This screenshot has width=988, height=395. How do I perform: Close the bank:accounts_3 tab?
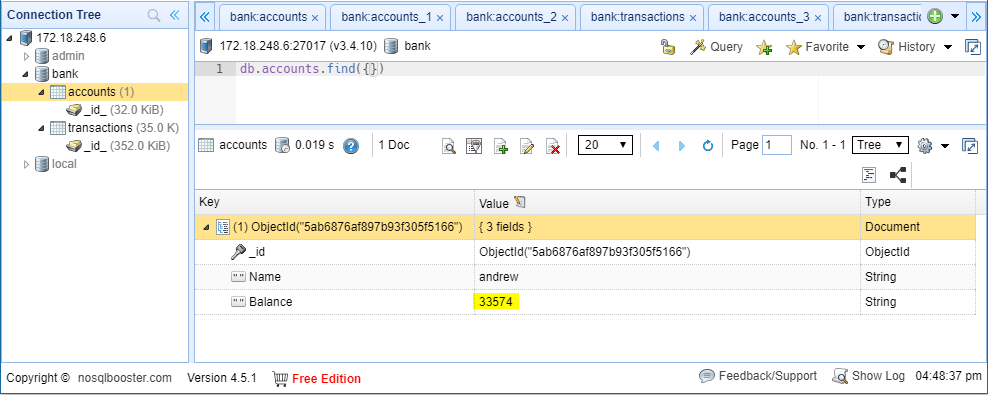[x=818, y=18]
